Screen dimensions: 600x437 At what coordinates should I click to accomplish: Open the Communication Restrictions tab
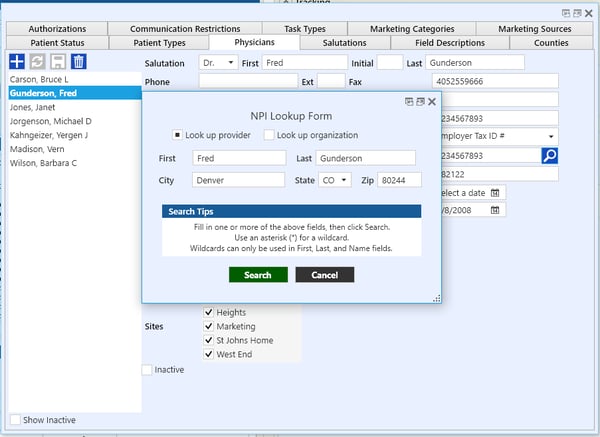point(185,29)
